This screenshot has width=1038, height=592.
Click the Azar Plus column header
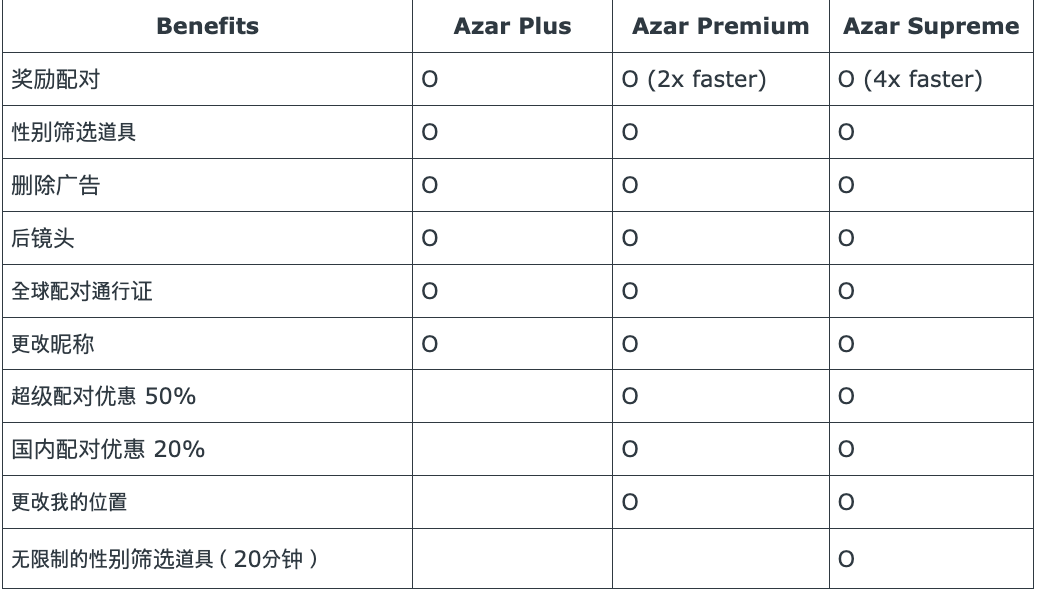tap(512, 27)
